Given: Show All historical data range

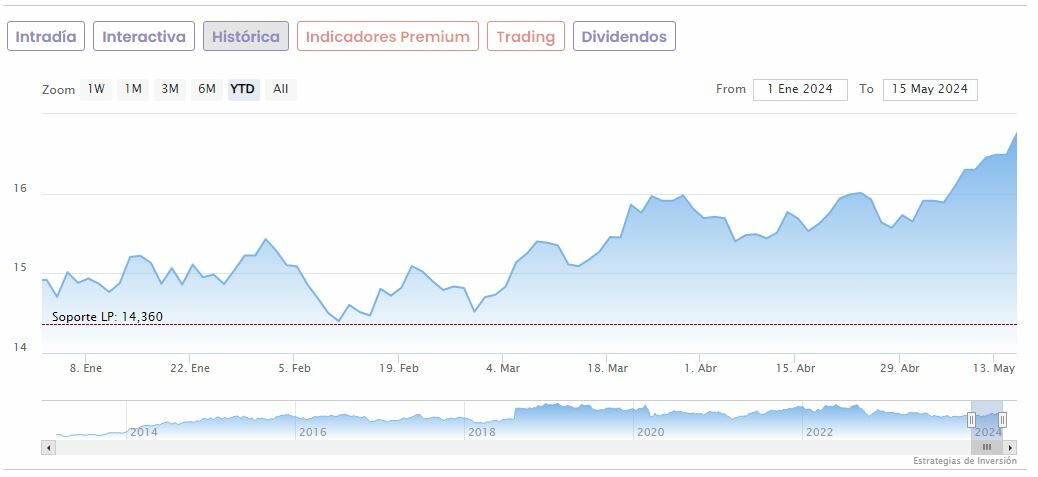Looking at the screenshot, I should pos(281,89).
